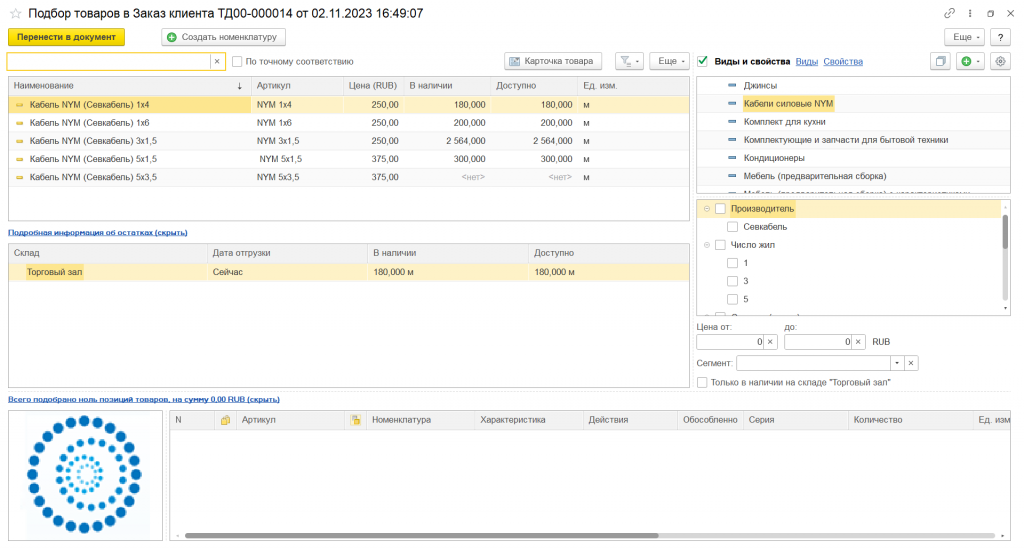Open help with the question mark button
1024x549 pixels.
point(1000,37)
